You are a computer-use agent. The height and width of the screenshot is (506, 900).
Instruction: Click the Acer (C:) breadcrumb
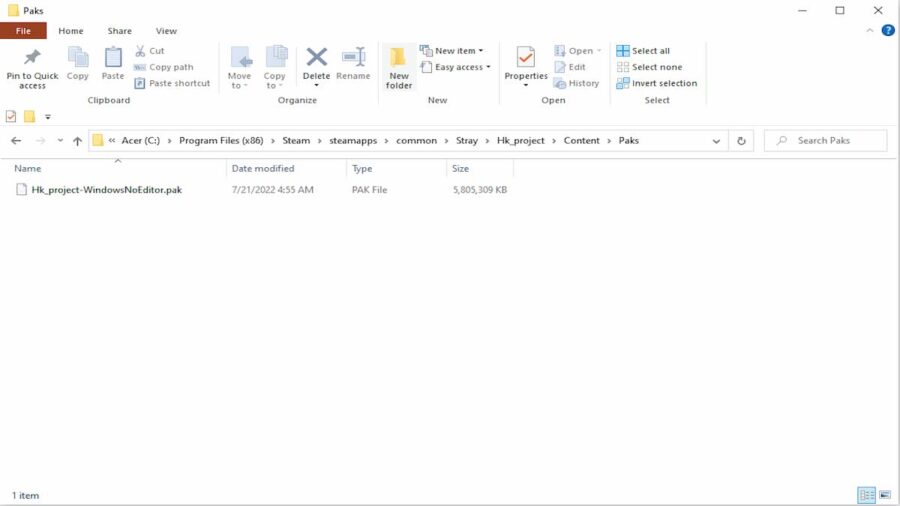(141, 141)
